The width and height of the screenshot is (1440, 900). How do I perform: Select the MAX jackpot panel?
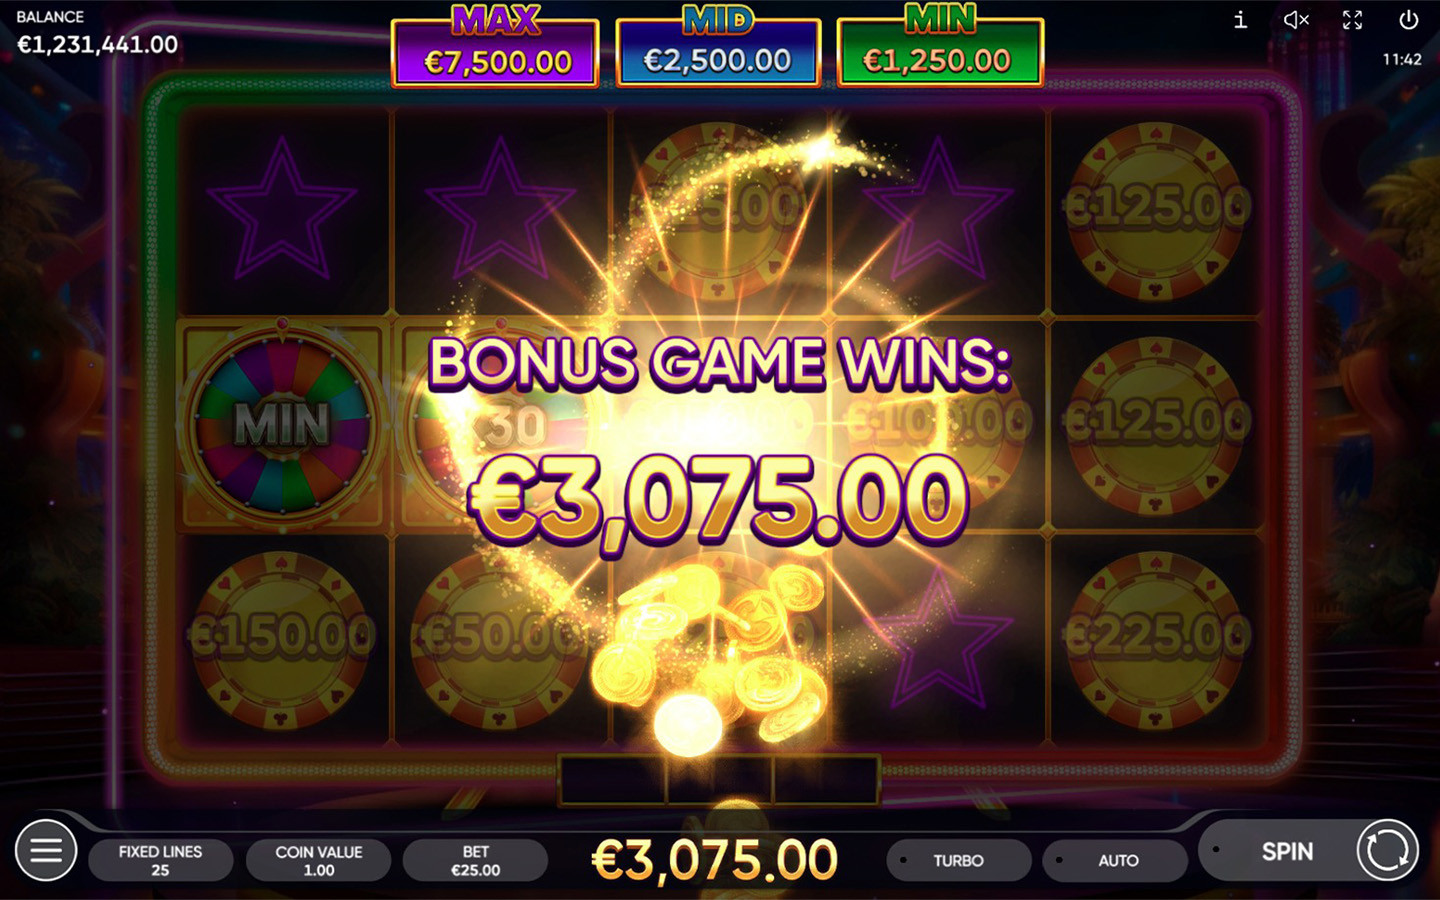(x=496, y=52)
